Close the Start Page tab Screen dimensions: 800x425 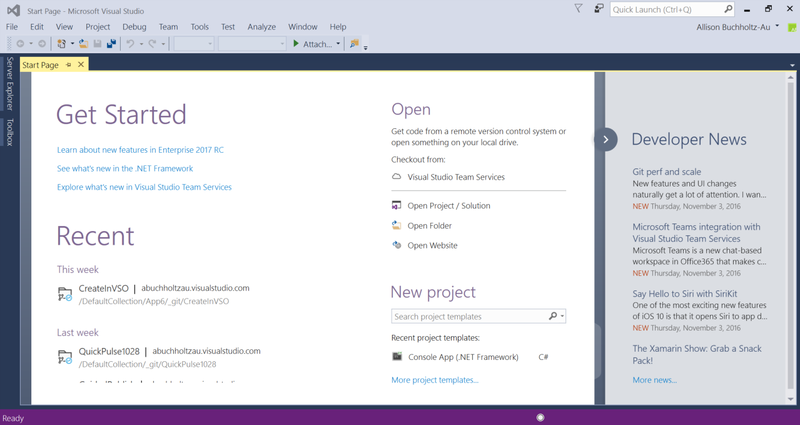[81, 65]
